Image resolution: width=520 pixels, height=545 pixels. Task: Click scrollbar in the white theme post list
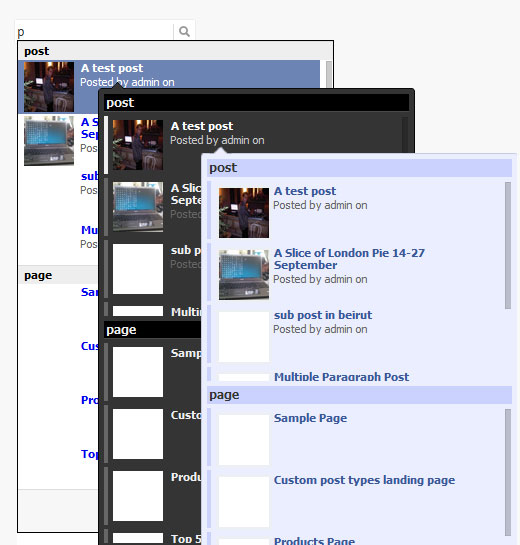(328, 74)
